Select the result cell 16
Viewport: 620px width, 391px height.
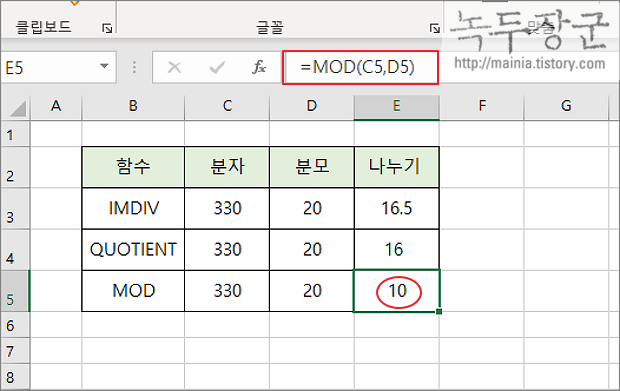point(397,249)
